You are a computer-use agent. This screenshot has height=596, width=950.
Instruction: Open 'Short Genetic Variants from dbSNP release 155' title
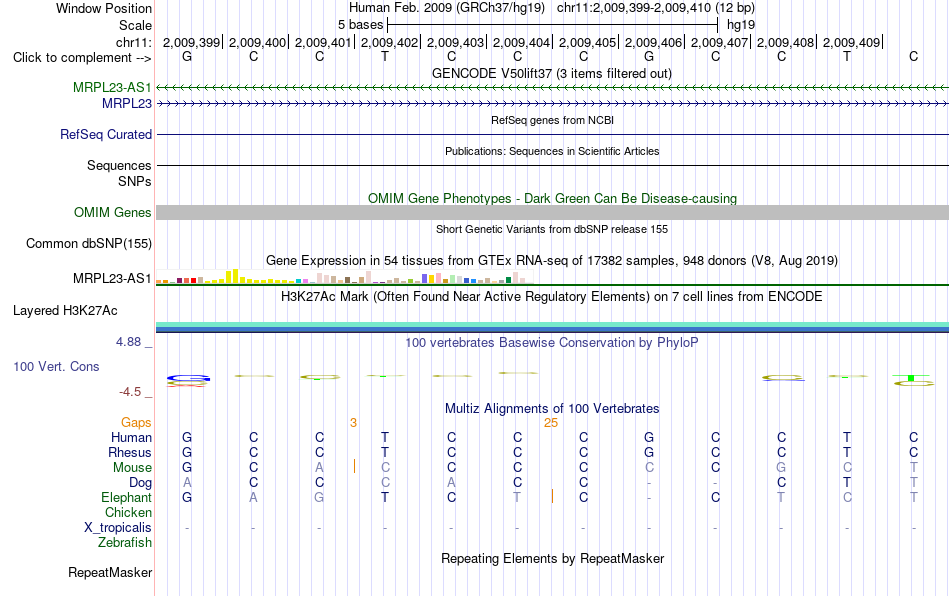click(552, 229)
